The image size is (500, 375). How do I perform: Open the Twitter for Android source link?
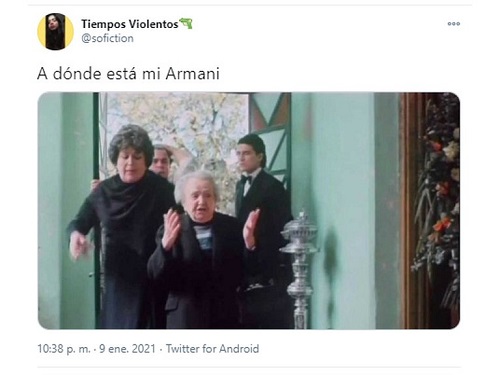212,349
